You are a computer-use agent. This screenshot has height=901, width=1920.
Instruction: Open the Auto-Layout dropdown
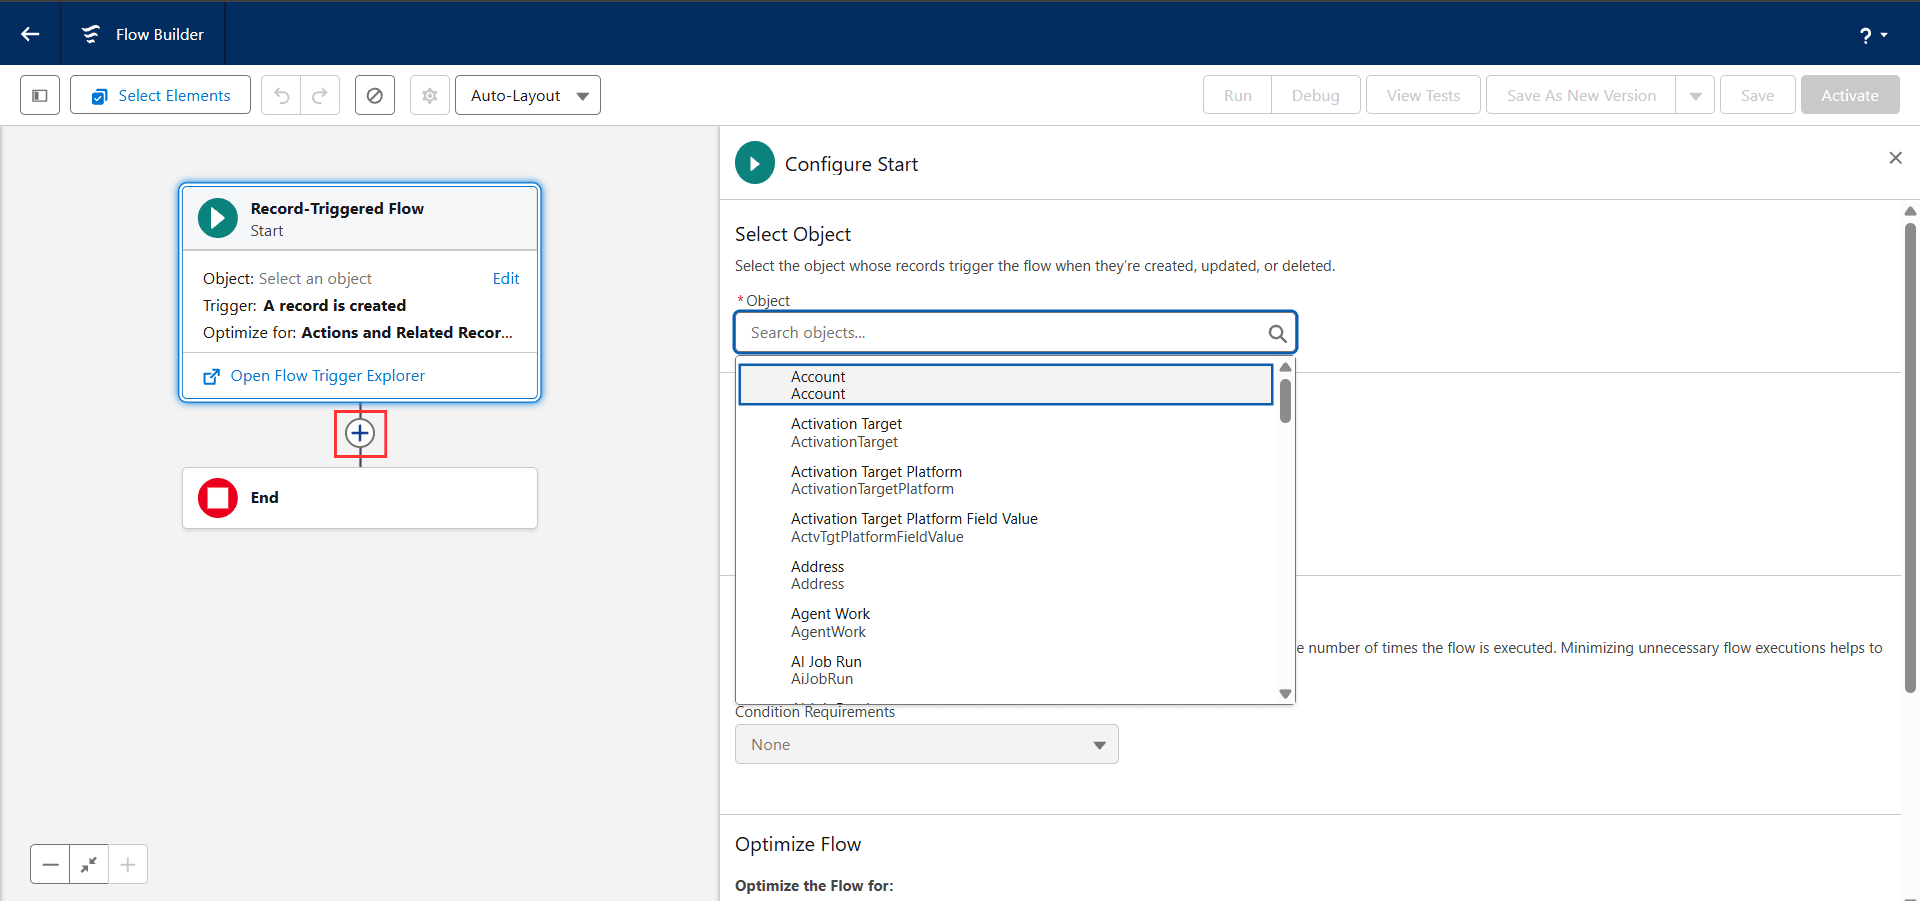tap(528, 95)
